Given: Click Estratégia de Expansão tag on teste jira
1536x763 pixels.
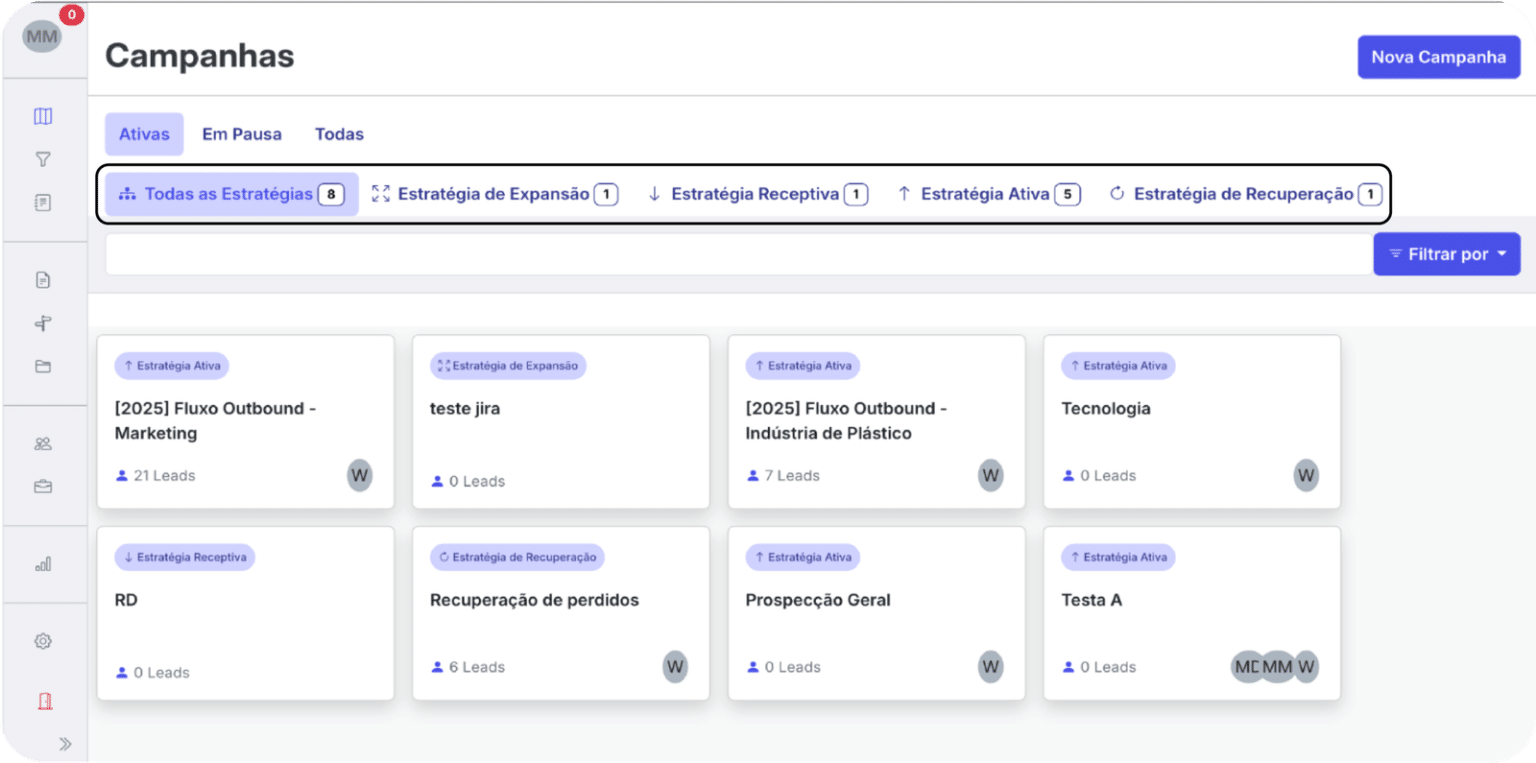Looking at the screenshot, I should pos(508,366).
